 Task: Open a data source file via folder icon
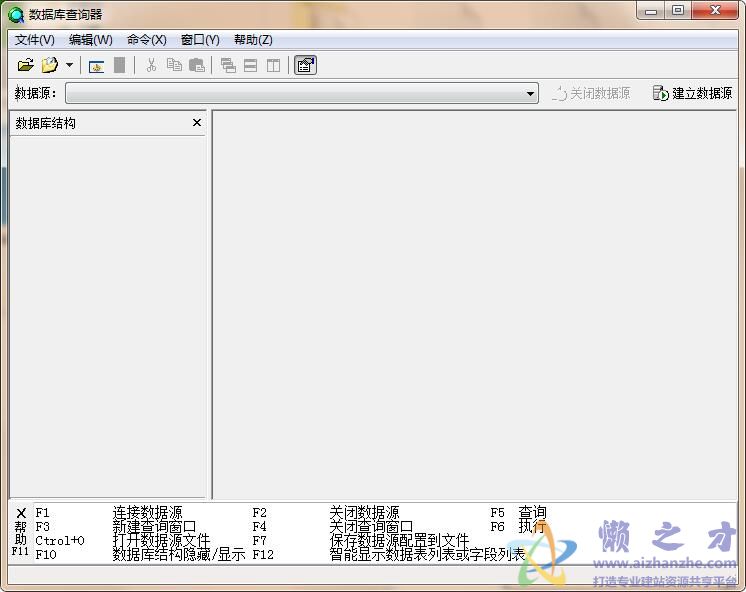coord(26,65)
